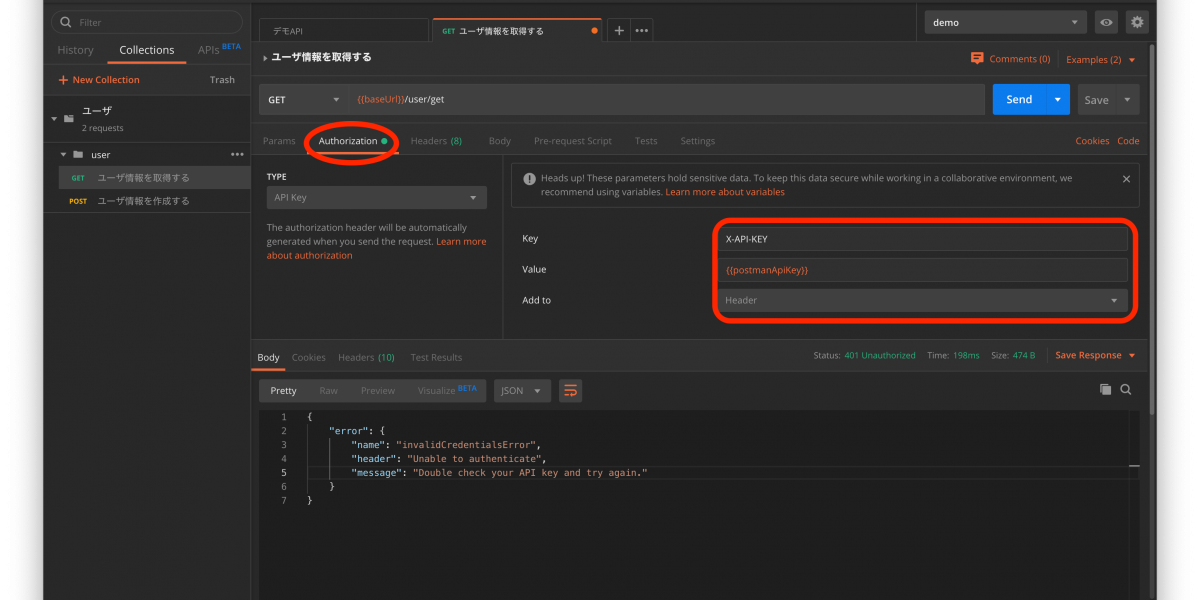The width and height of the screenshot is (1200, 600).
Task: Open the demo environment dropdown
Action: 1005,22
